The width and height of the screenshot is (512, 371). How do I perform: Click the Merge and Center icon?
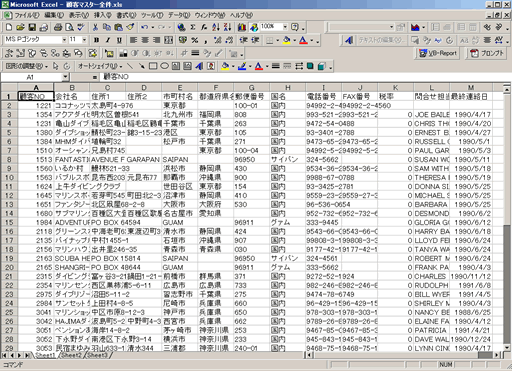(x=168, y=40)
